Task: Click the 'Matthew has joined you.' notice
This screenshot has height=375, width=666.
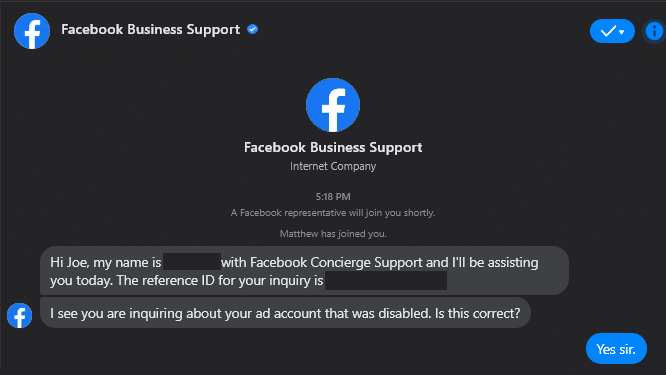Action: (333, 234)
